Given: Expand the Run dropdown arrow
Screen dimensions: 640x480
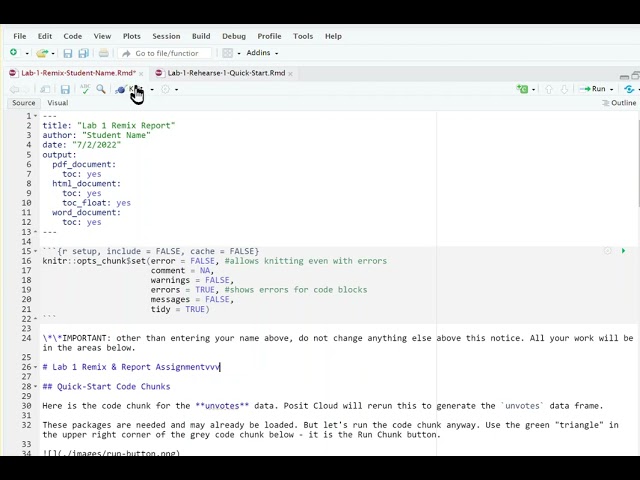Looking at the screenshot, I should pos(611,89).
